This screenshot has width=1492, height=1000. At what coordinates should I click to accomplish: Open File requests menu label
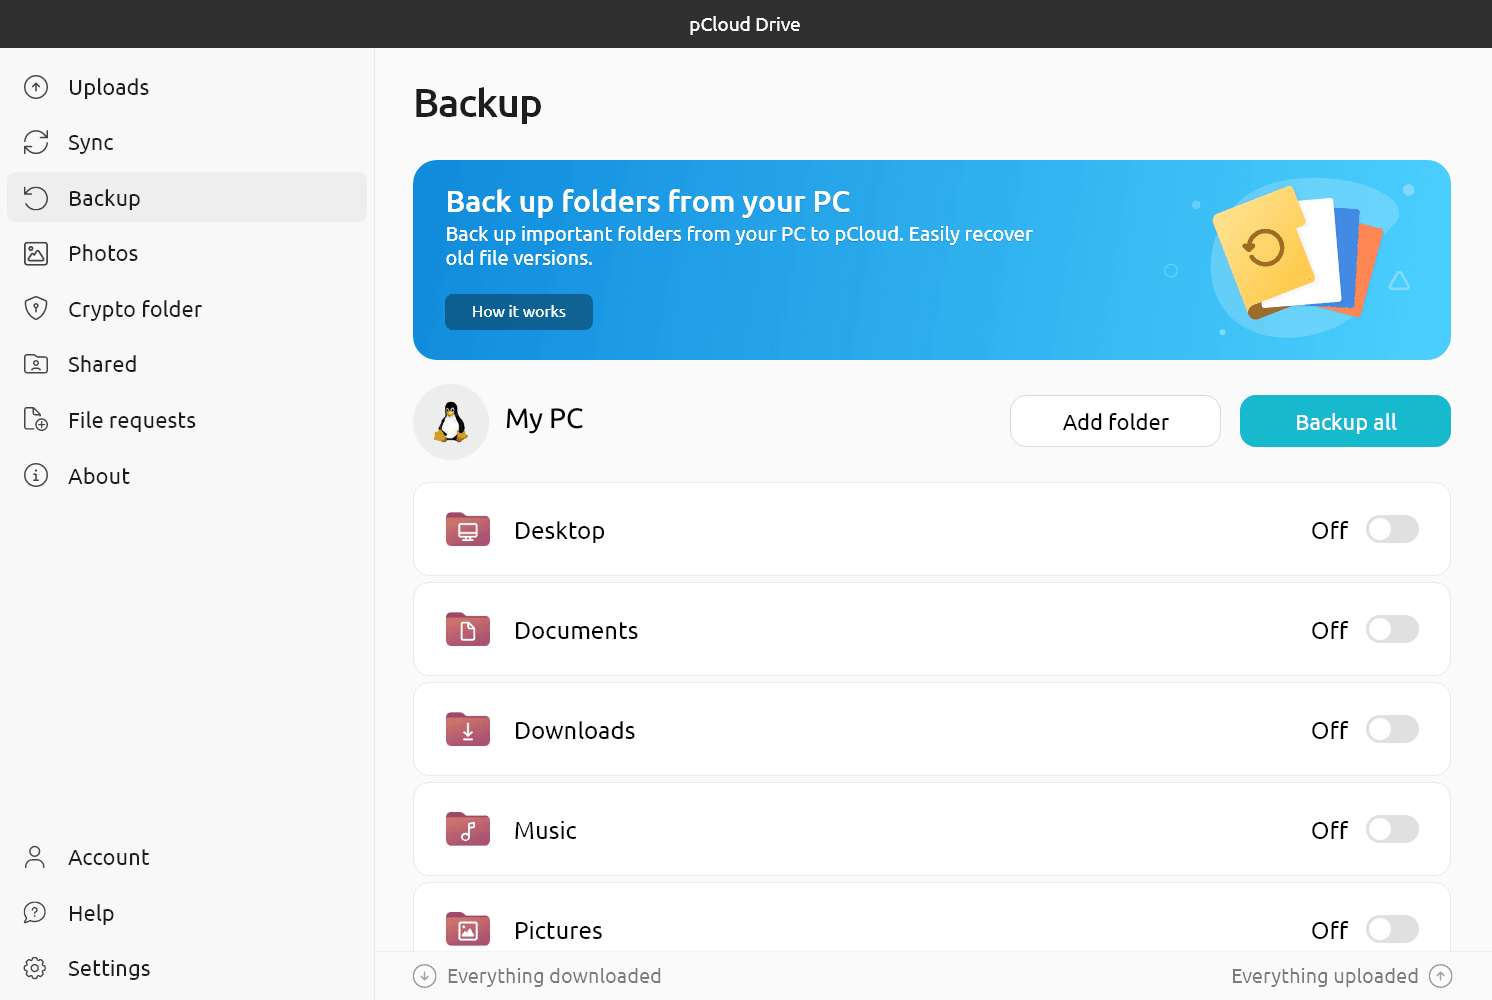[x=132, y=420]
